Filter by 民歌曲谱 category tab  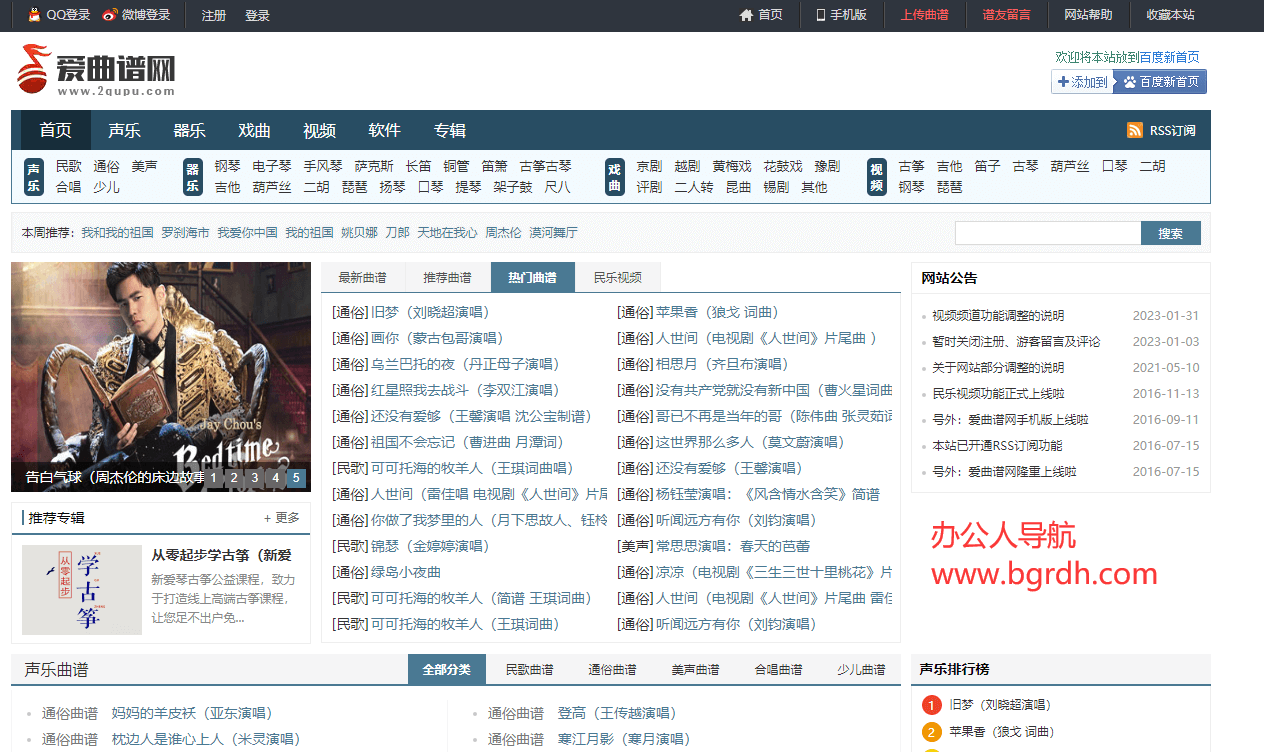[529, 670]
